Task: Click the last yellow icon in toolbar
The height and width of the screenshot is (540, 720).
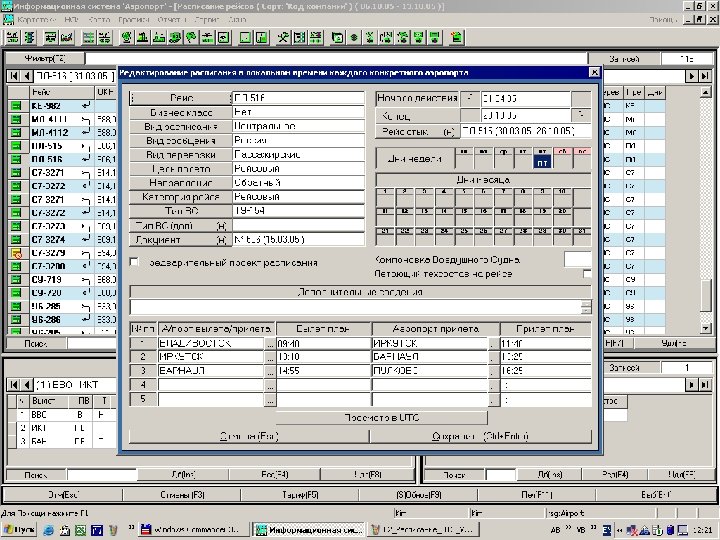Action: coord(456,38)
